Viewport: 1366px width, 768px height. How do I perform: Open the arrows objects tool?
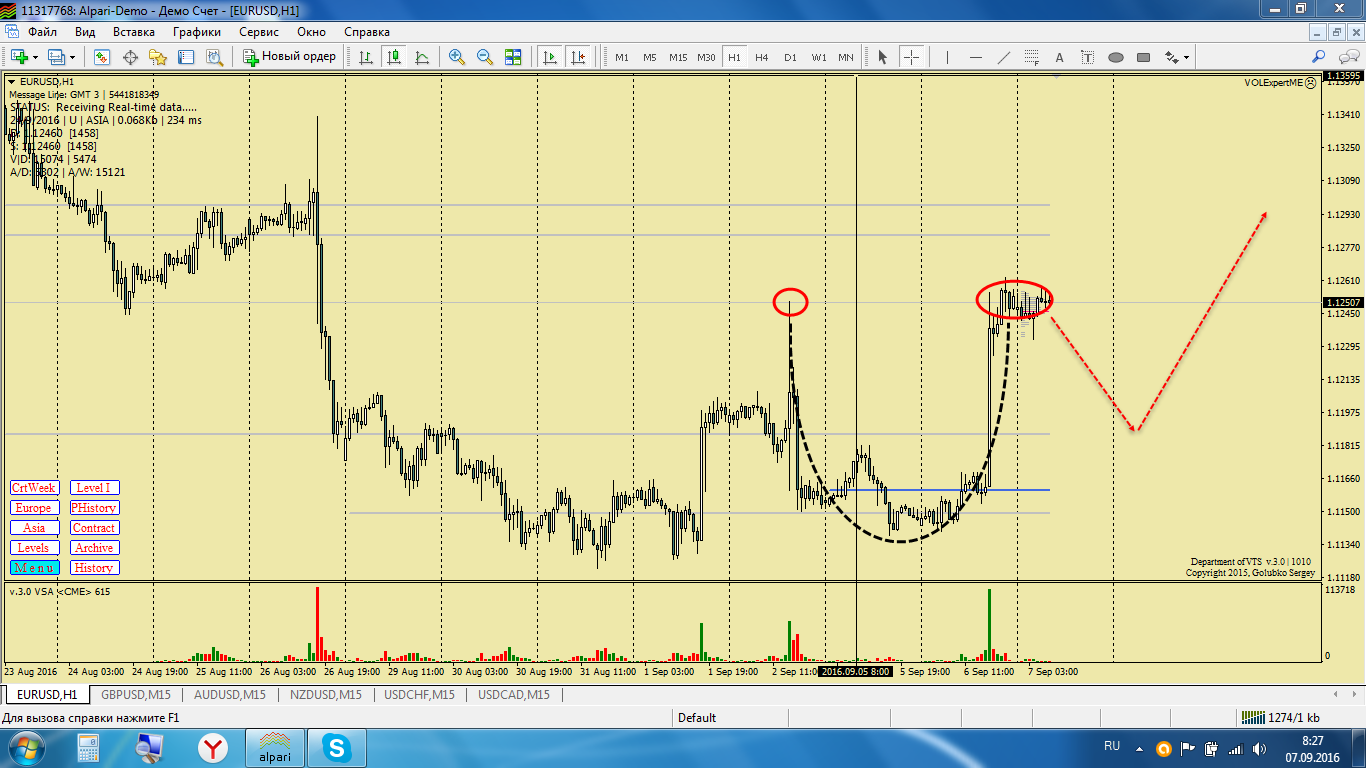click(1171, 57)
